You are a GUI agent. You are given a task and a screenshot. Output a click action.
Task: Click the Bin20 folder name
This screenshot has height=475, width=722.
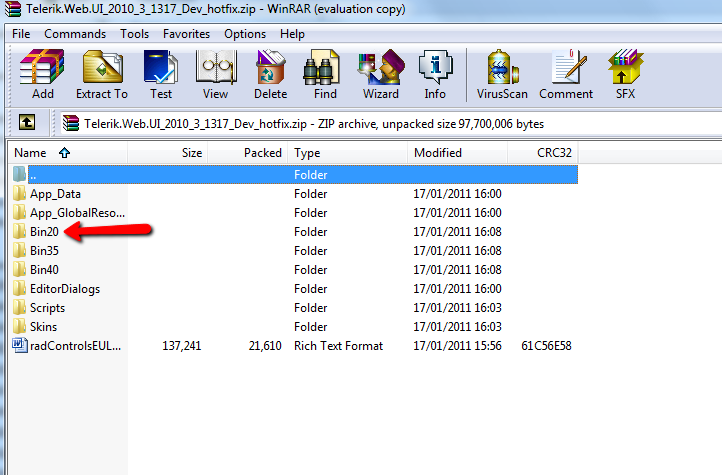click(44, 232)
